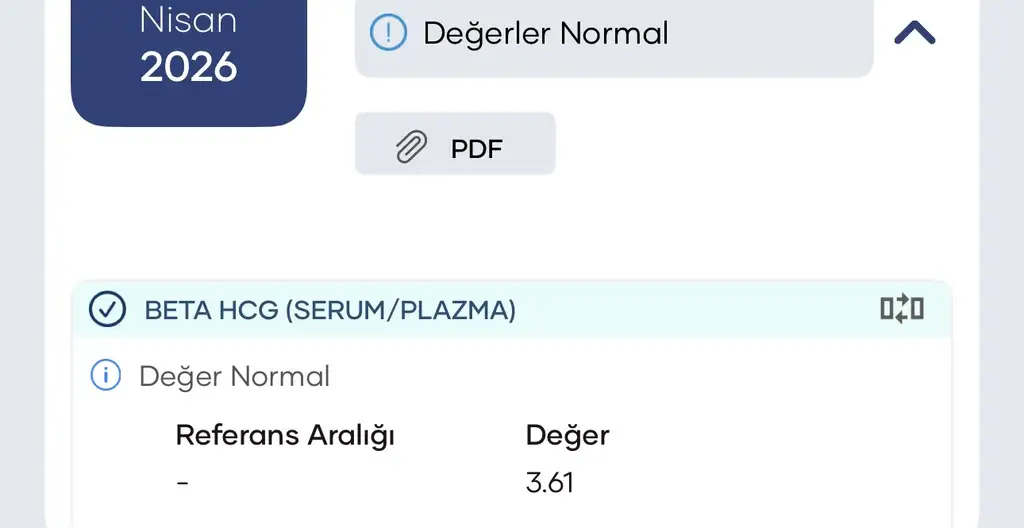Click the info icon beside Değer Normal
The image size is (1024, 528).
point(106,376)
